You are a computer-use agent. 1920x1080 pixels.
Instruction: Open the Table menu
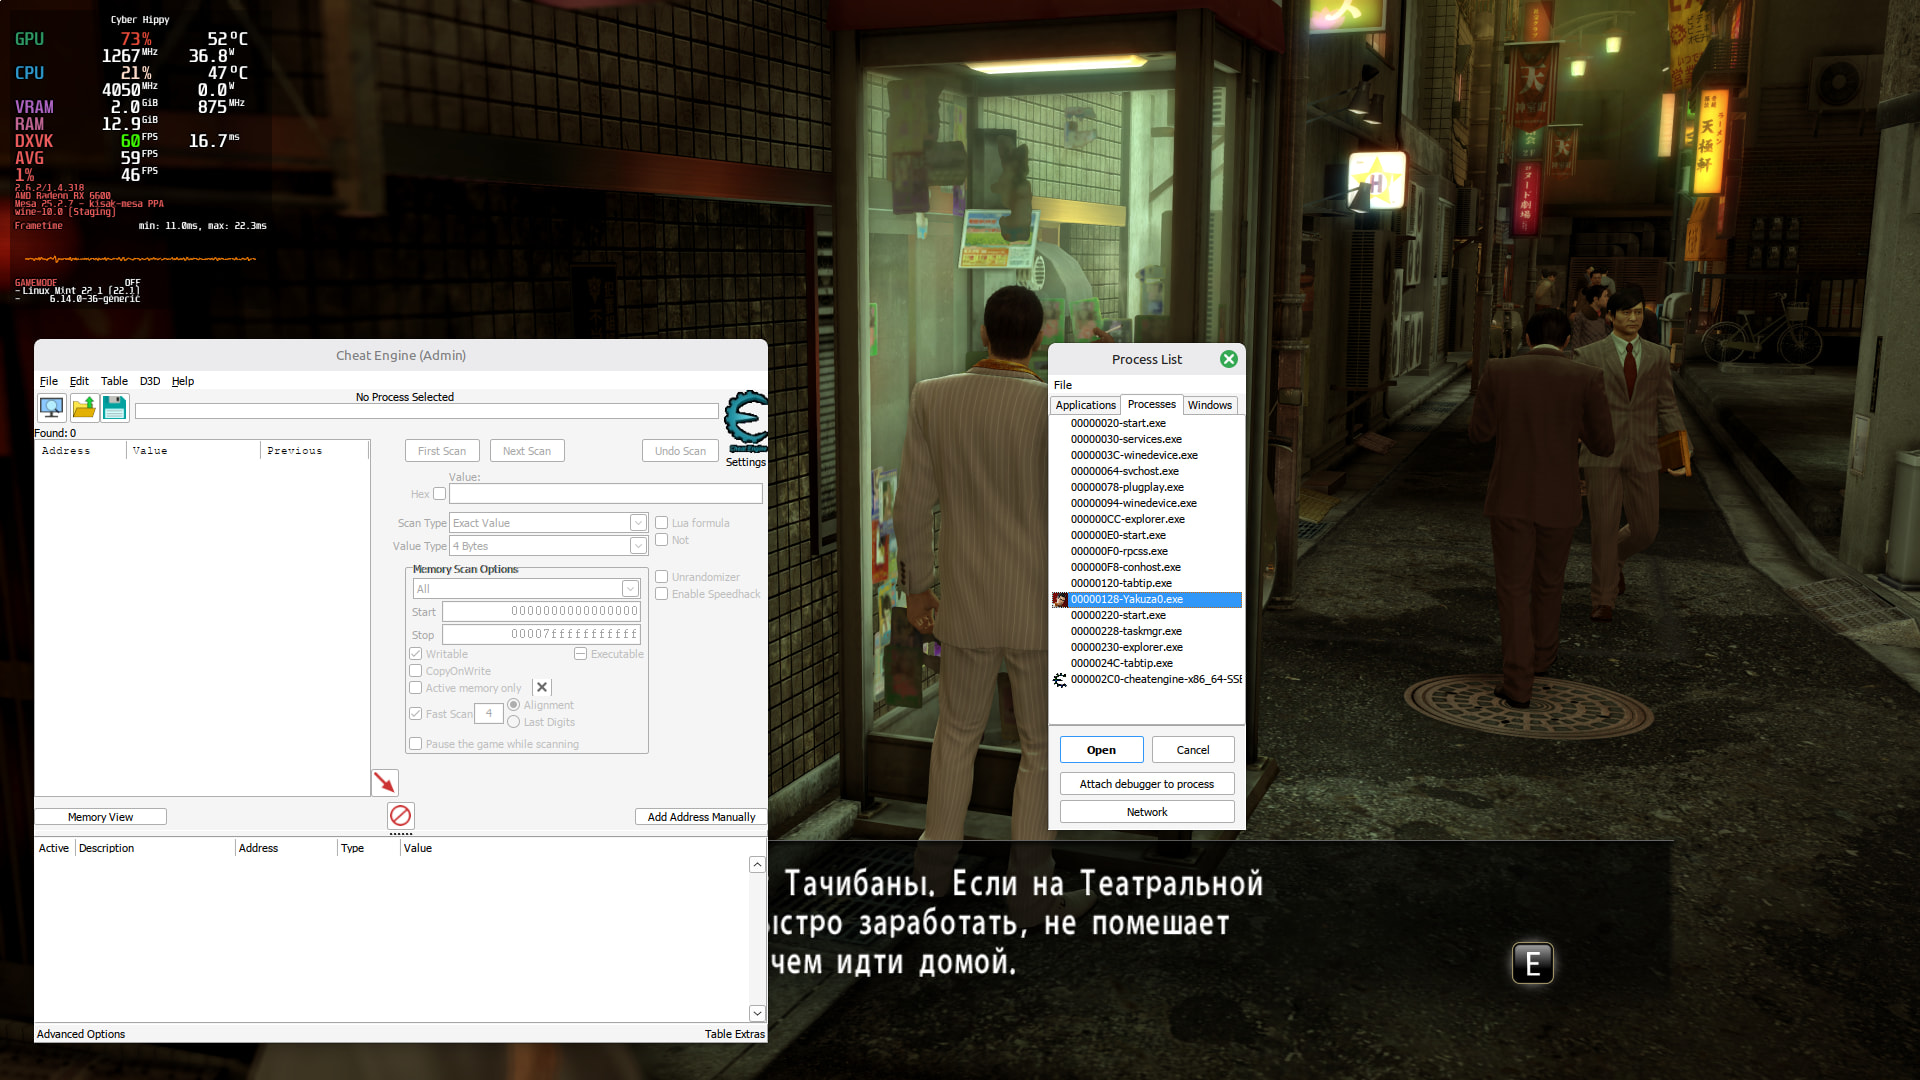coord(114,381)
